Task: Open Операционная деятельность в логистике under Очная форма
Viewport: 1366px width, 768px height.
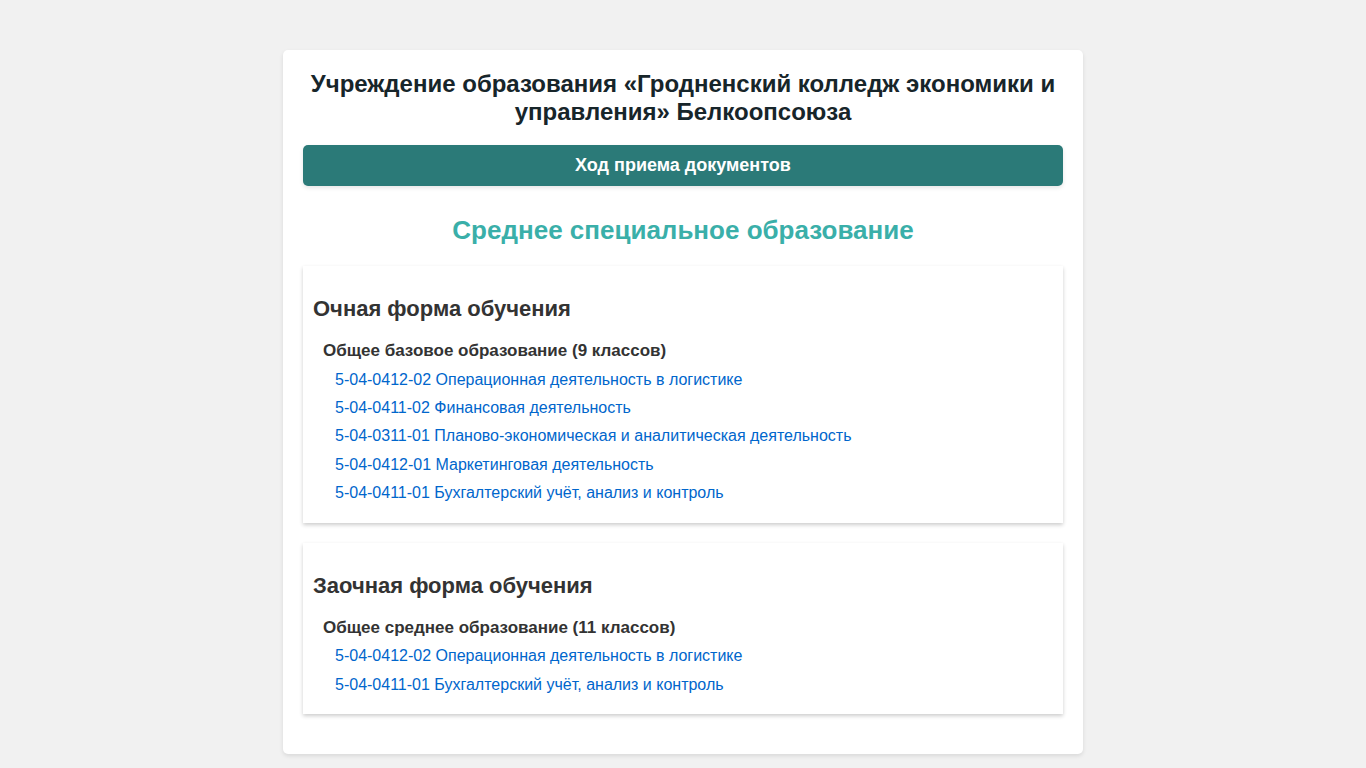Action: click(538, 380)
